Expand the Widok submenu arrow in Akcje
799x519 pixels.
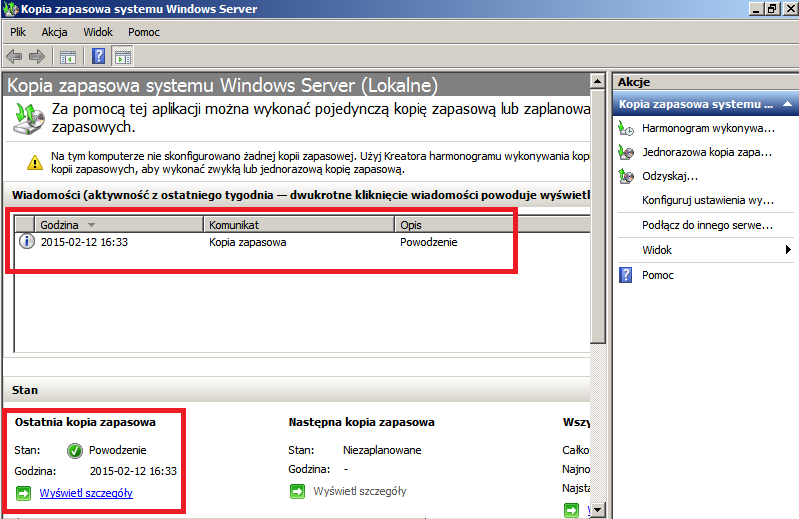788,250
